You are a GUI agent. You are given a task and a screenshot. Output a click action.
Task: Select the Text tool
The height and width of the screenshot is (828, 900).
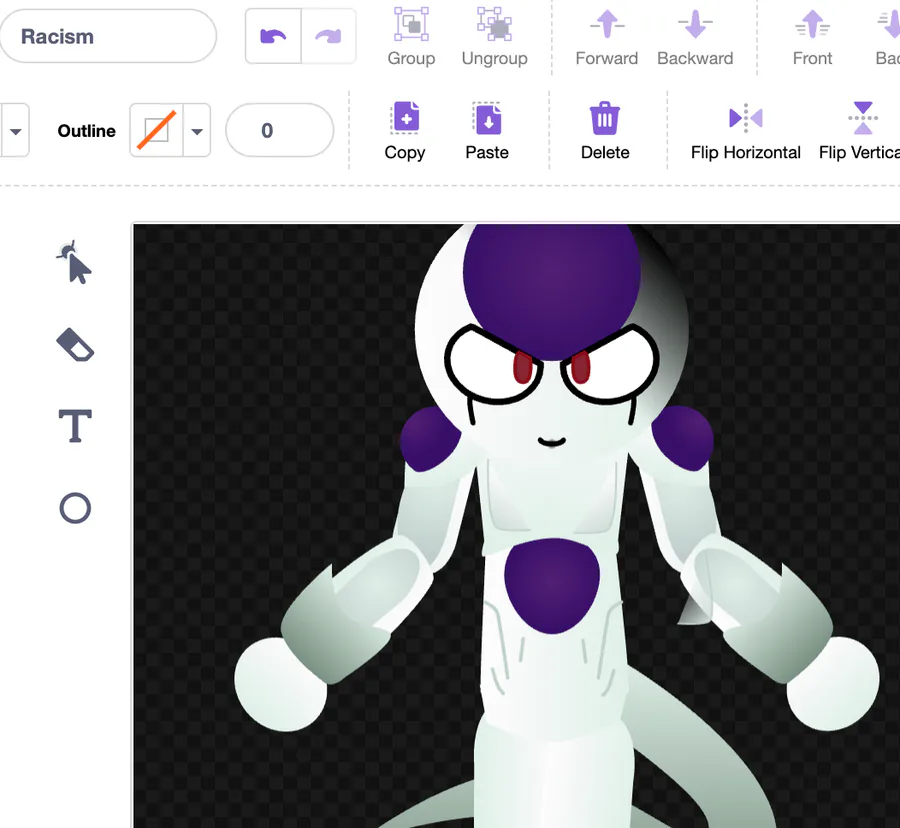point(75,426)
